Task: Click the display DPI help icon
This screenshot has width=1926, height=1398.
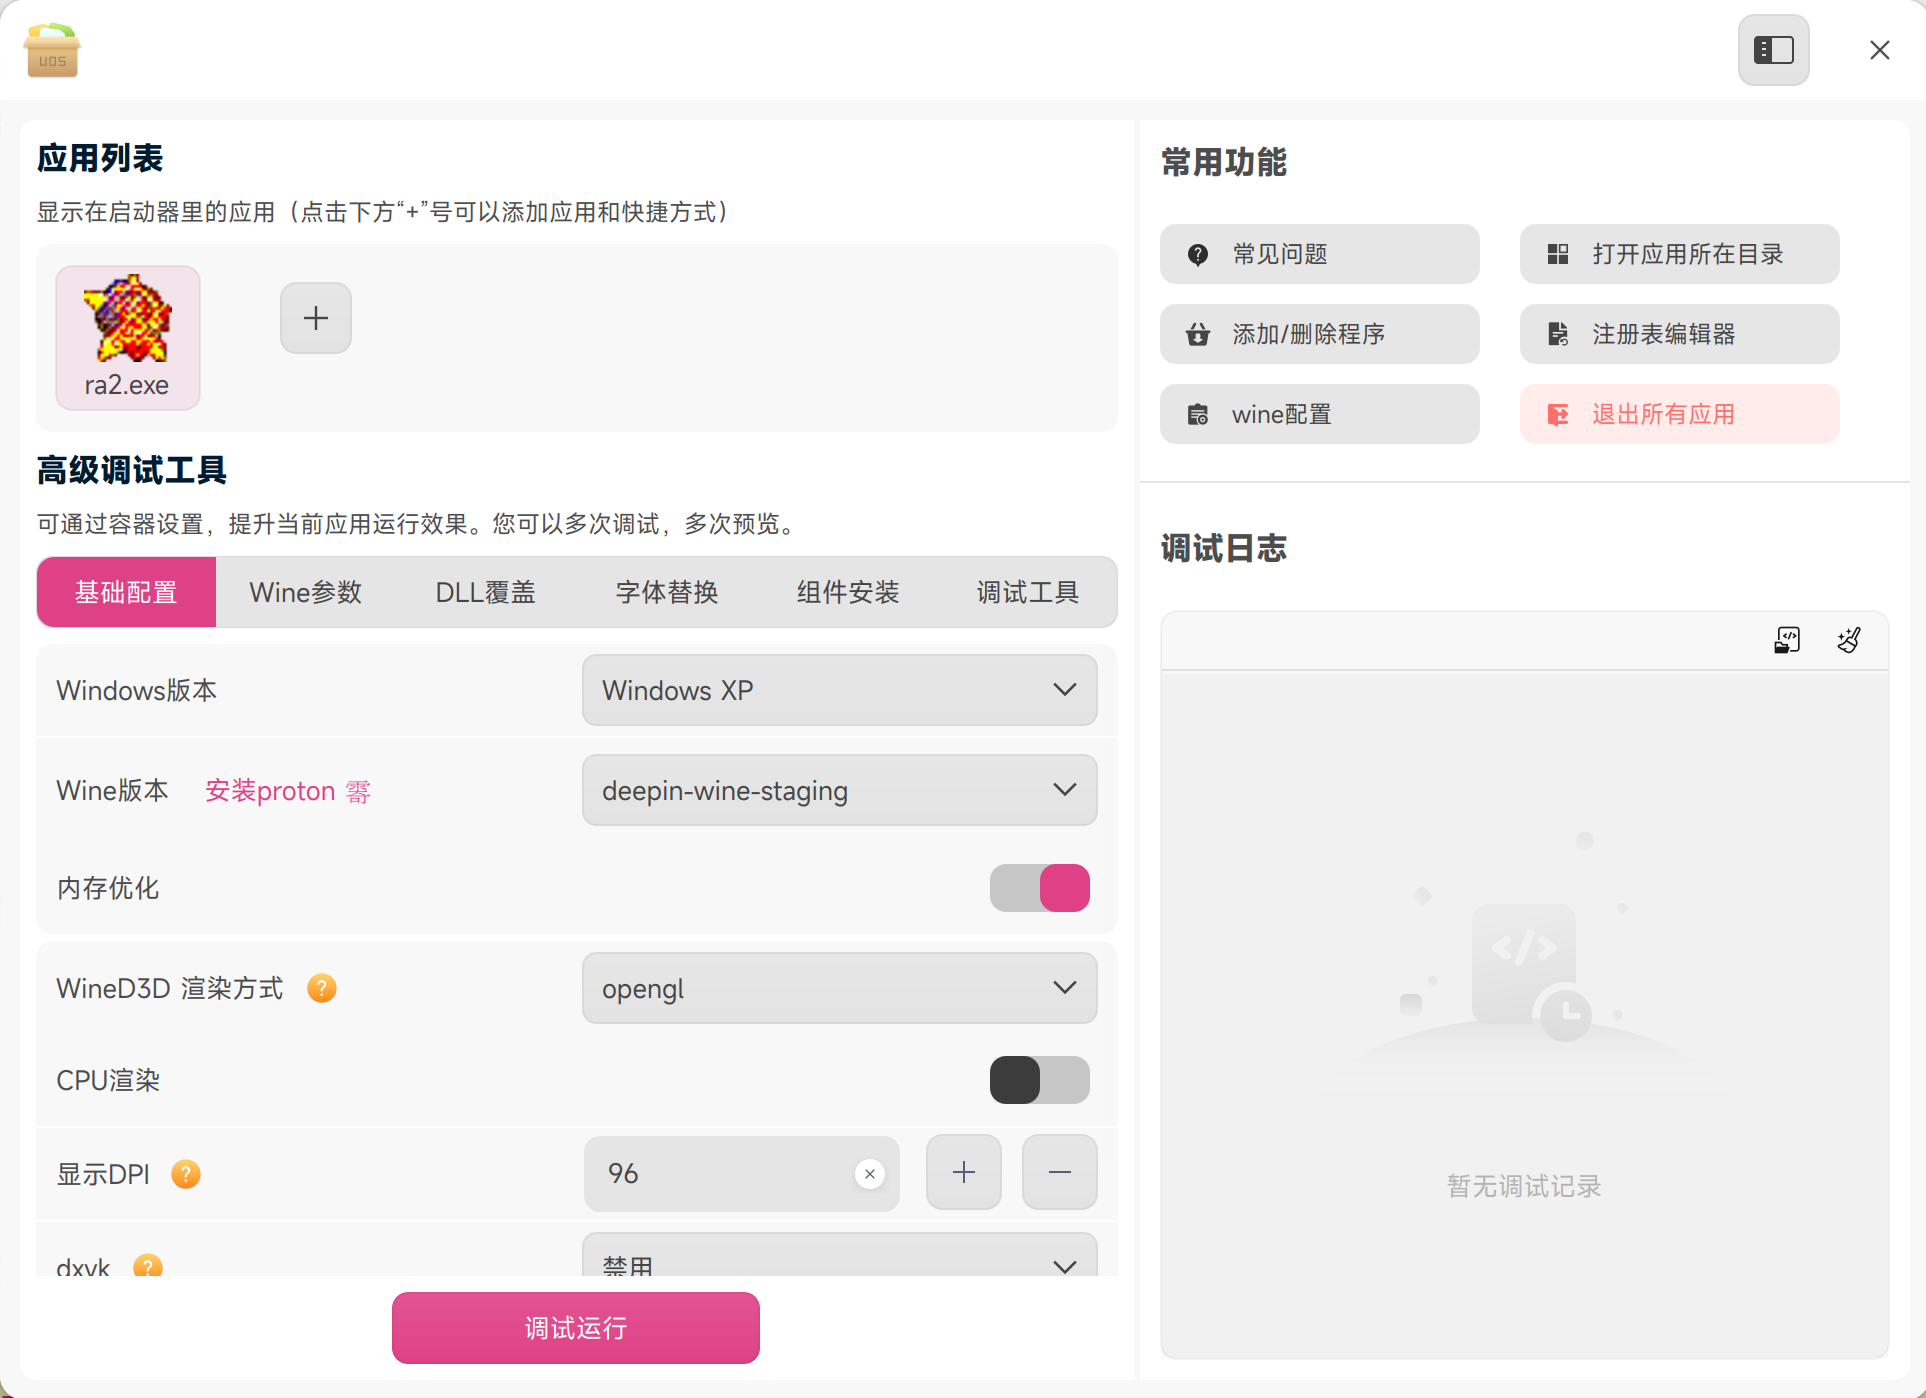Action: point(186,1173)
